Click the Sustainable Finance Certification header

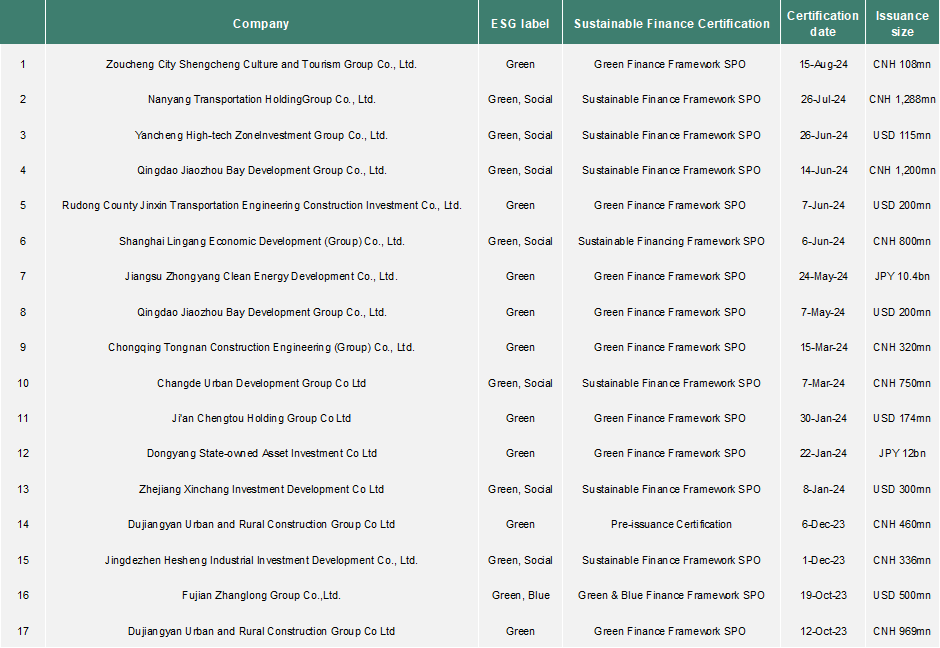tap(671, 23)
